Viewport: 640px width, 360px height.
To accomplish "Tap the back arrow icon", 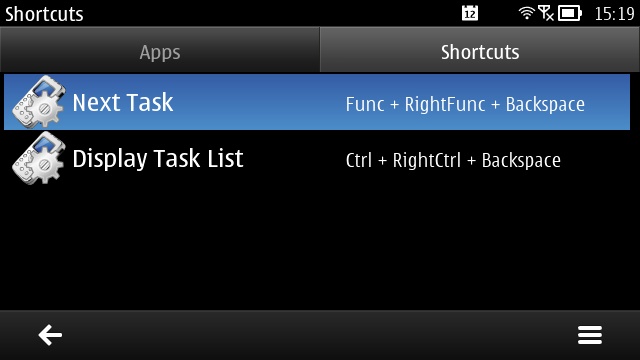I will tap(50, 335).
